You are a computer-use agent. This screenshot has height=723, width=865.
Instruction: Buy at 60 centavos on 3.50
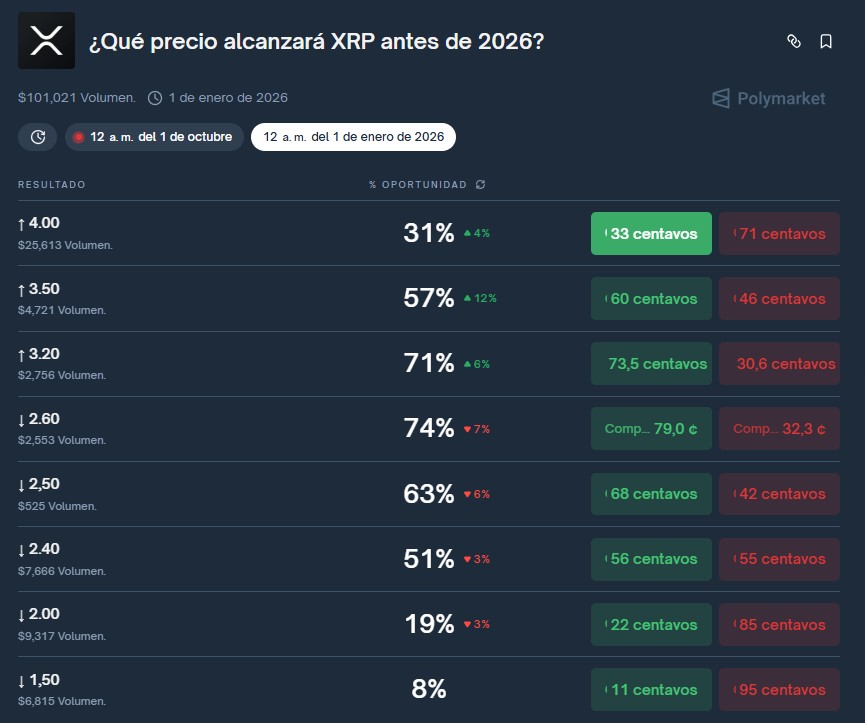(650, 298)
